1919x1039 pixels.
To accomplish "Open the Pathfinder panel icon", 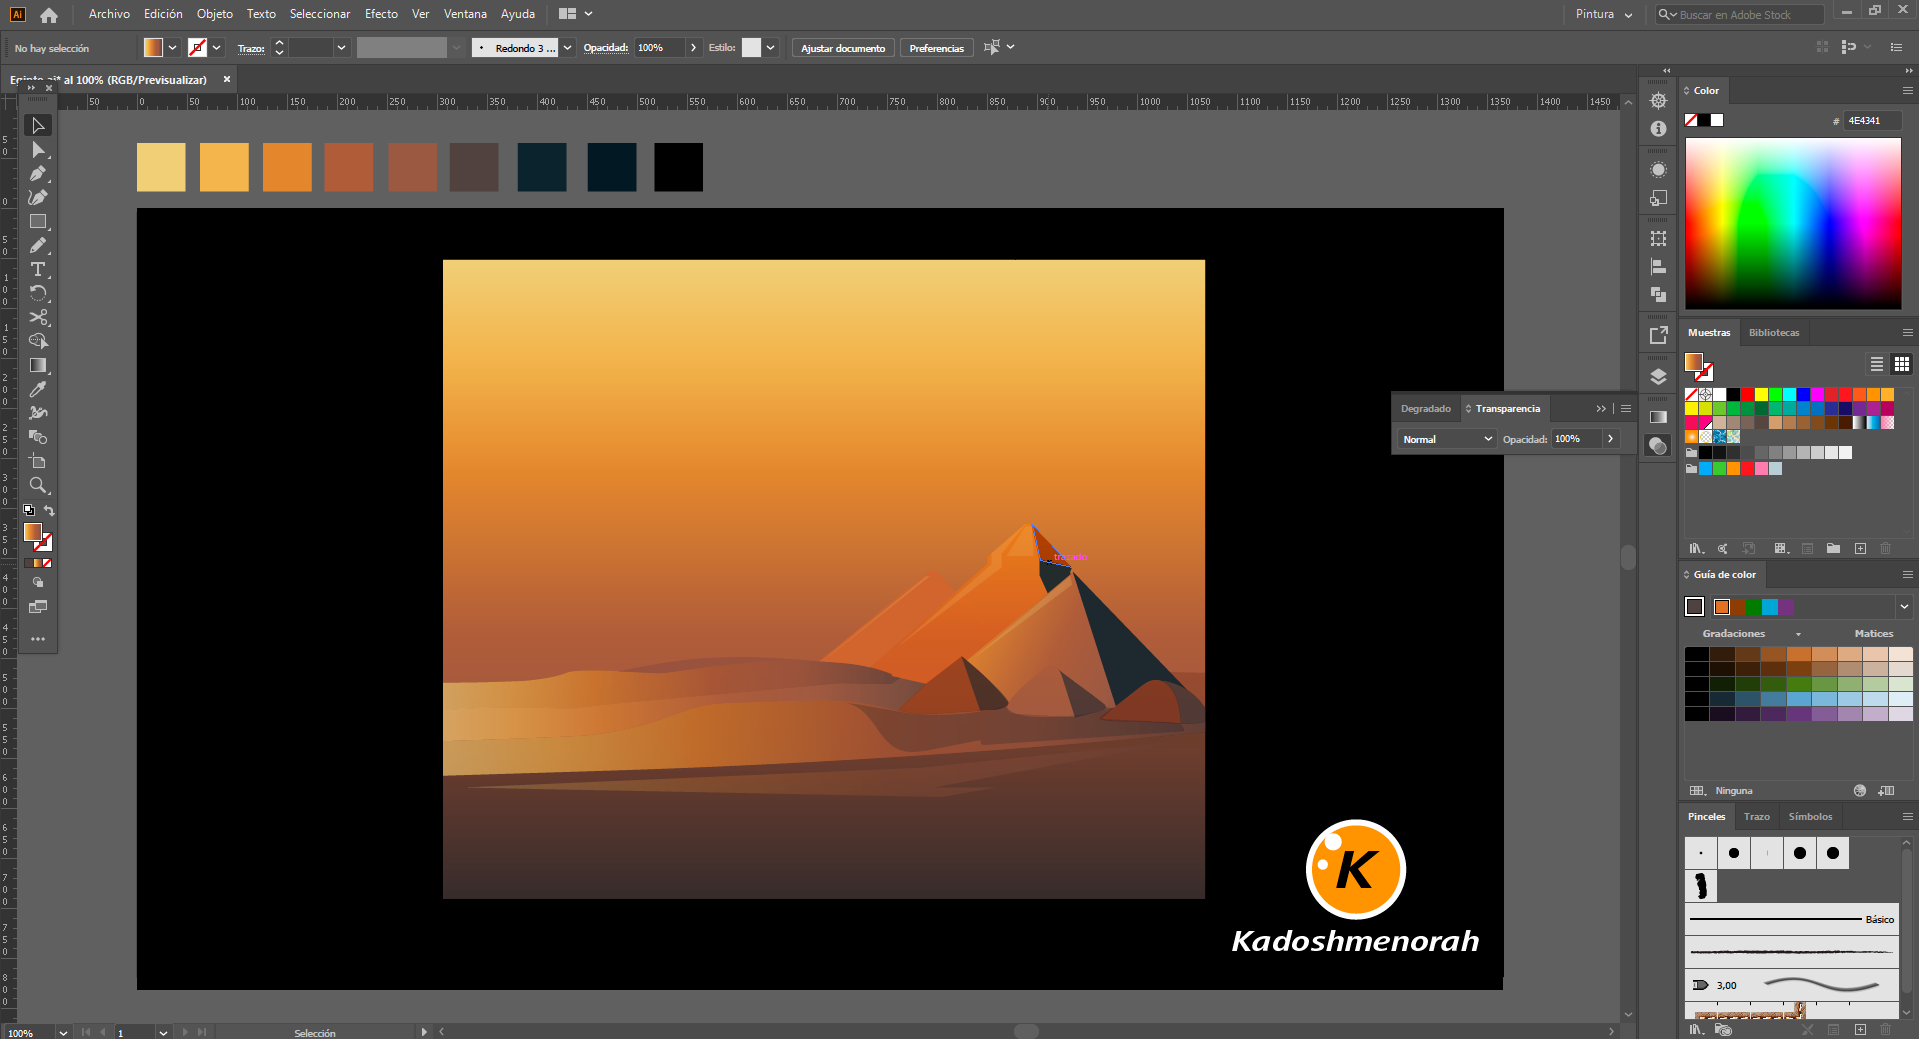I will pos(1658,295).
